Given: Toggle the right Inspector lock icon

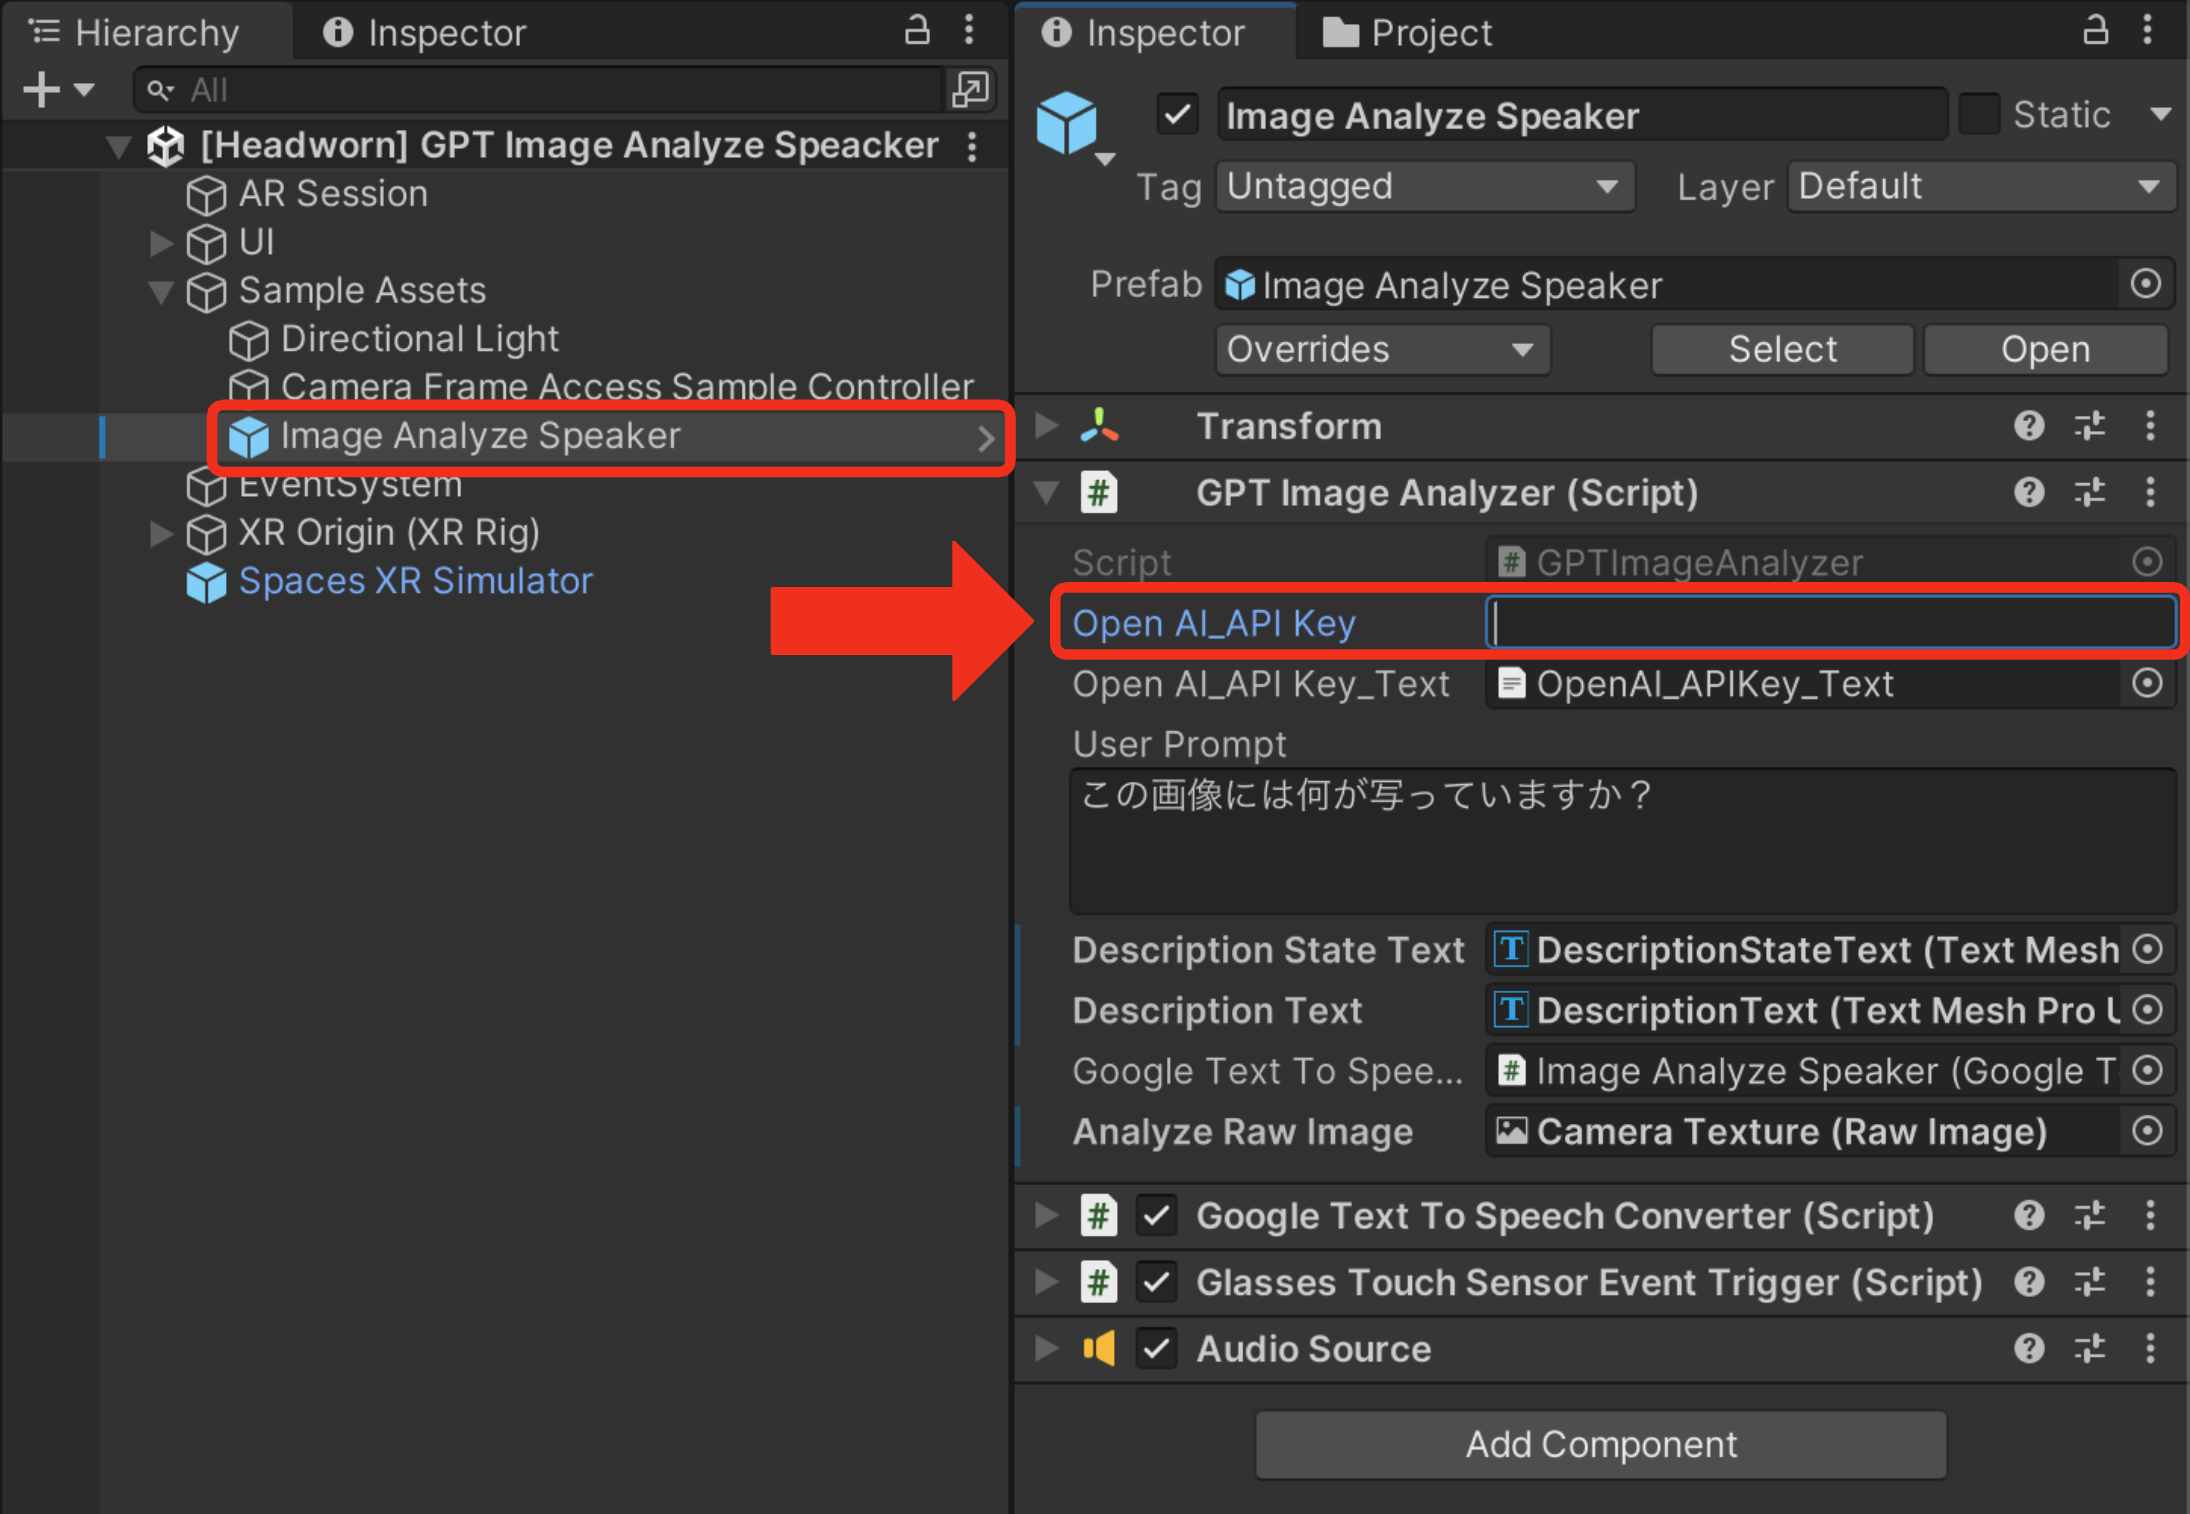Looking at the screenshot, I should pos(2096,31).
